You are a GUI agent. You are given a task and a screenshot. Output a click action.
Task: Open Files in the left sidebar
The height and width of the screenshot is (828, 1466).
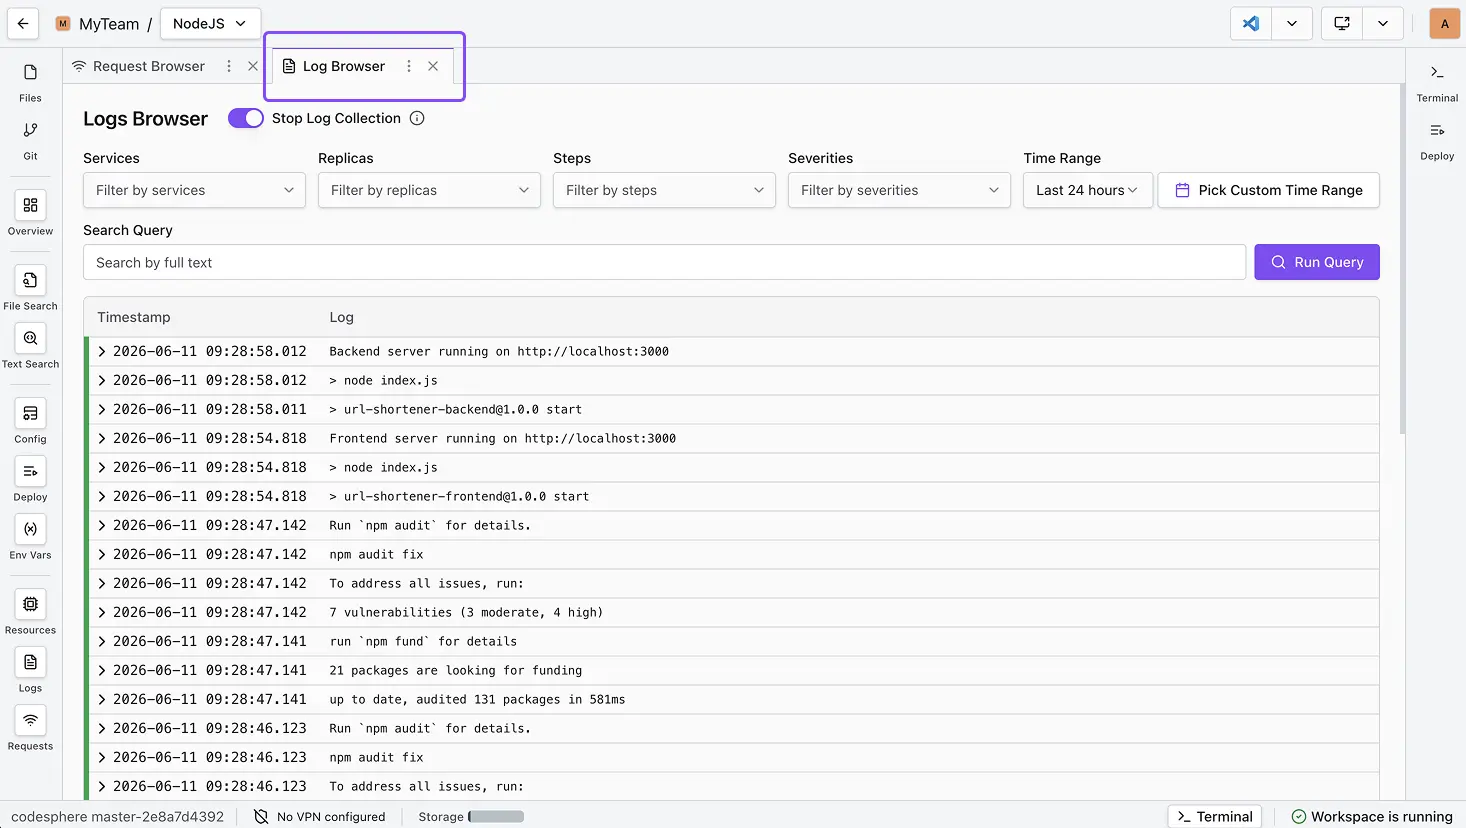30,82
